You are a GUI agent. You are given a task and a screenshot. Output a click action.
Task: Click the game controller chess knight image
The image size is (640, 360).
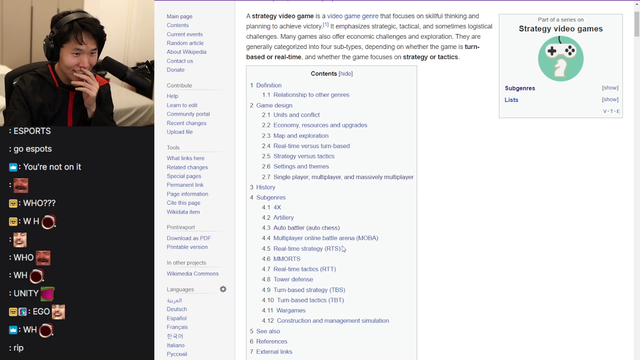560,58
